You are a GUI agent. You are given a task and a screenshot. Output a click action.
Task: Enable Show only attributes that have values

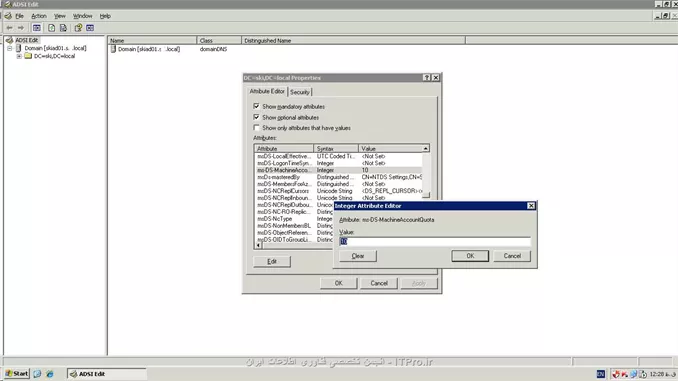[x=256, y=128]
